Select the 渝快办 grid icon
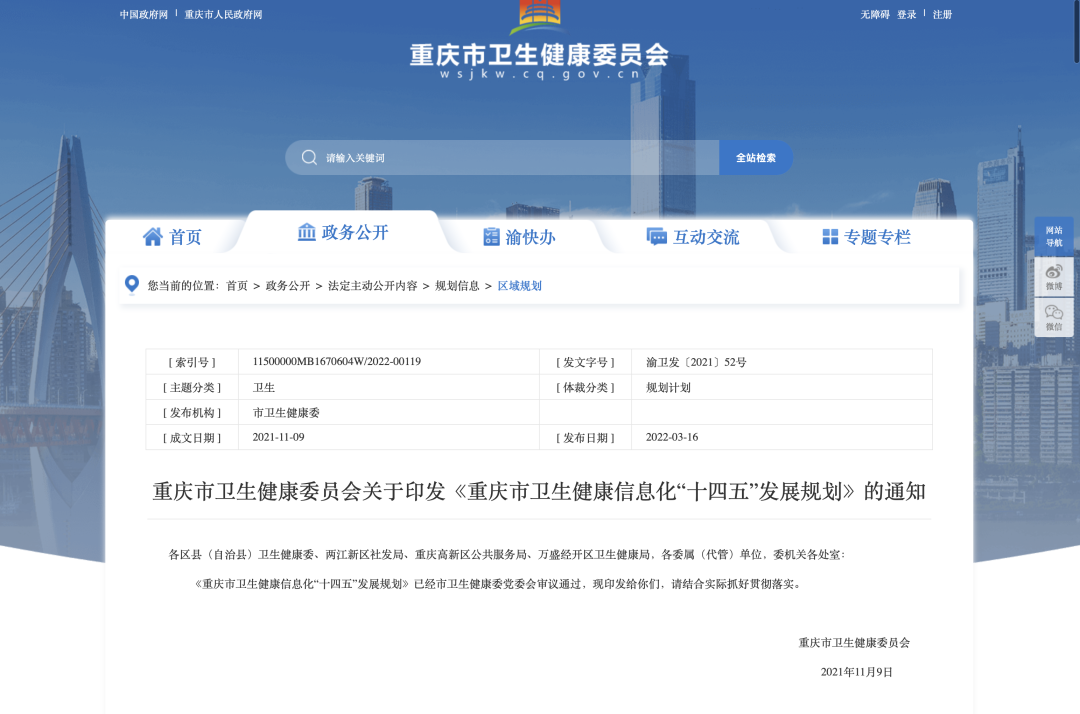Screen dimensions: 1080x714 coord(490,236)
